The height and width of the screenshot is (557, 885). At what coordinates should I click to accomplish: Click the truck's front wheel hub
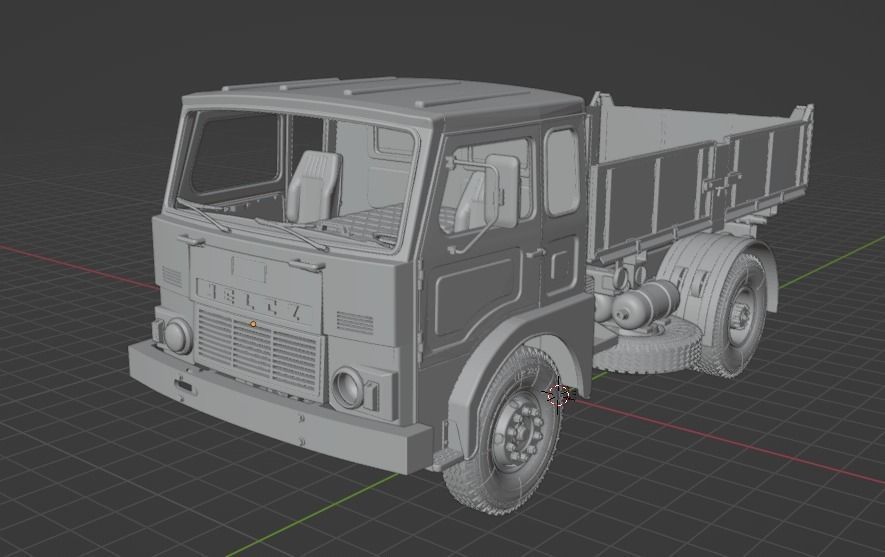(520, 431)
